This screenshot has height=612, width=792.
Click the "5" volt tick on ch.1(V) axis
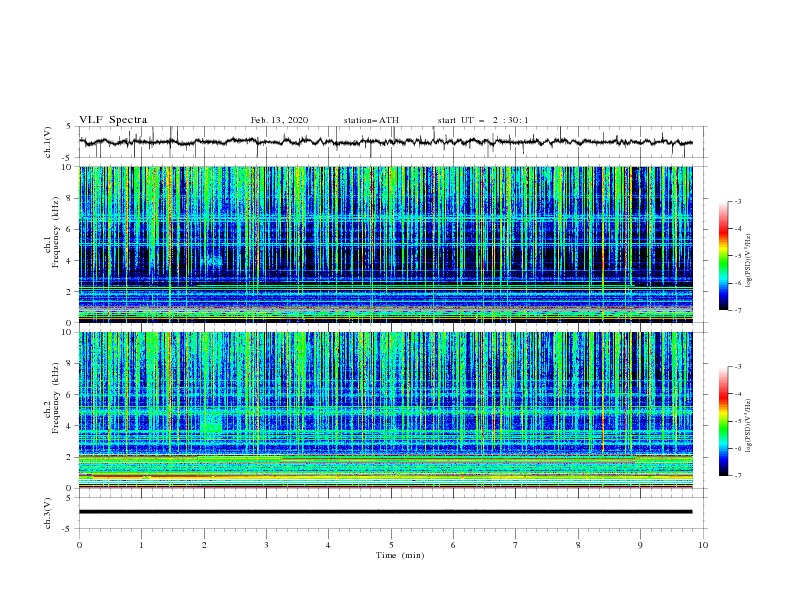point(70,126)
